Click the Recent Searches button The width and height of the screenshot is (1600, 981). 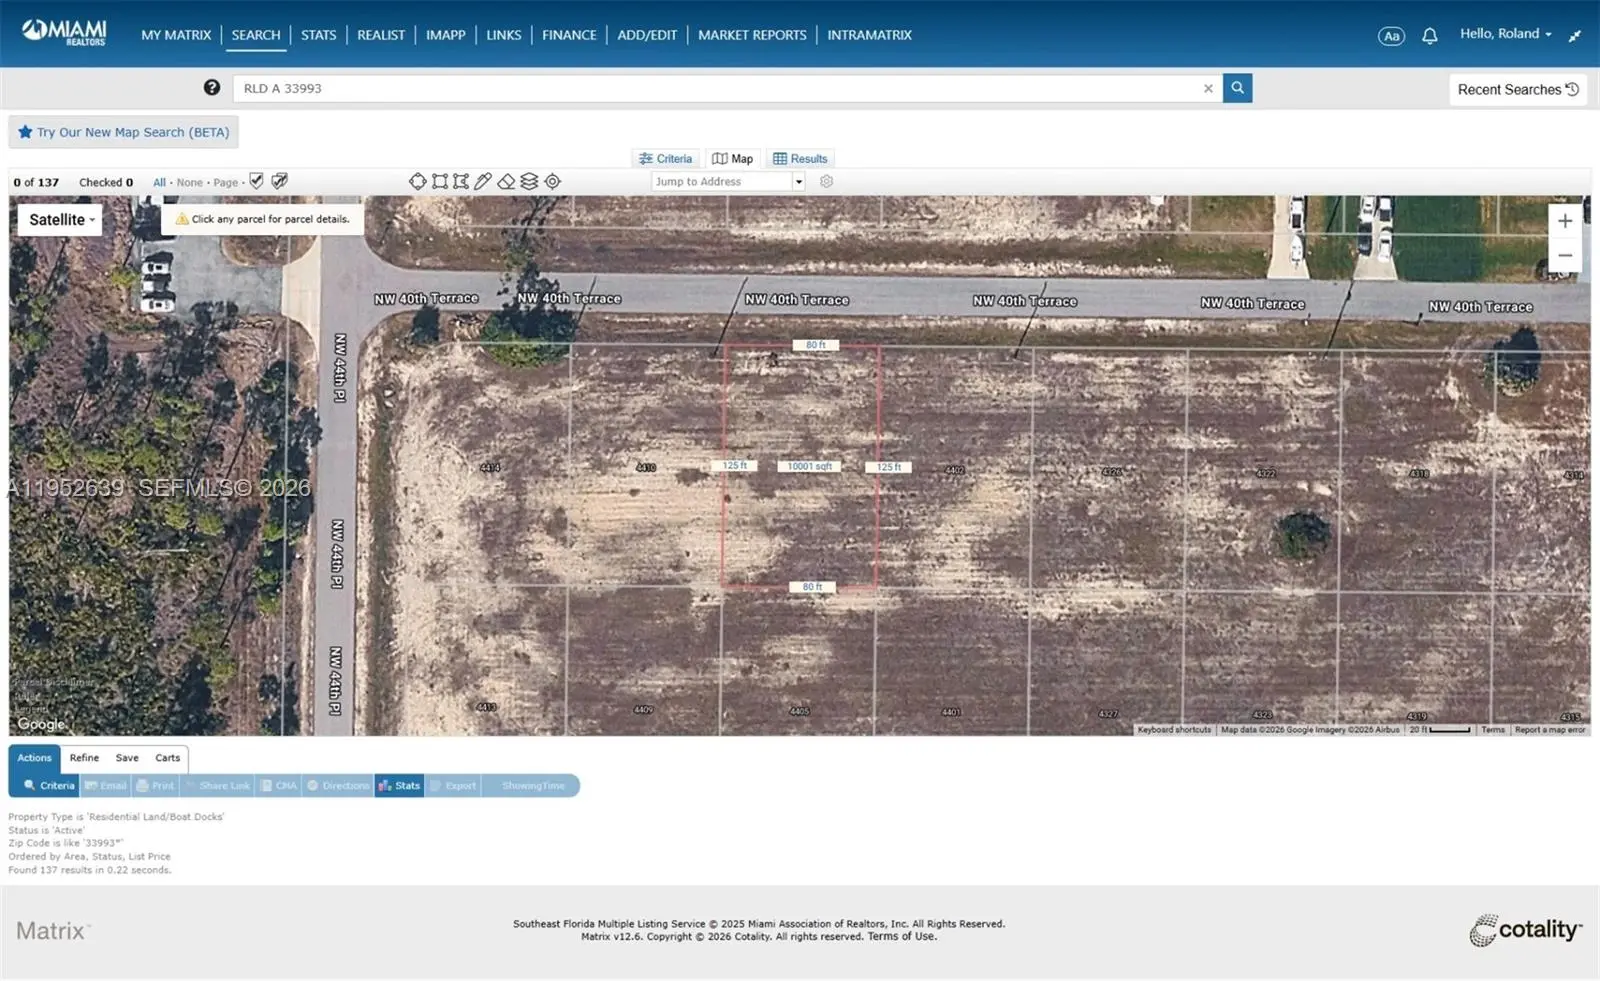(x=1517, y=89)
